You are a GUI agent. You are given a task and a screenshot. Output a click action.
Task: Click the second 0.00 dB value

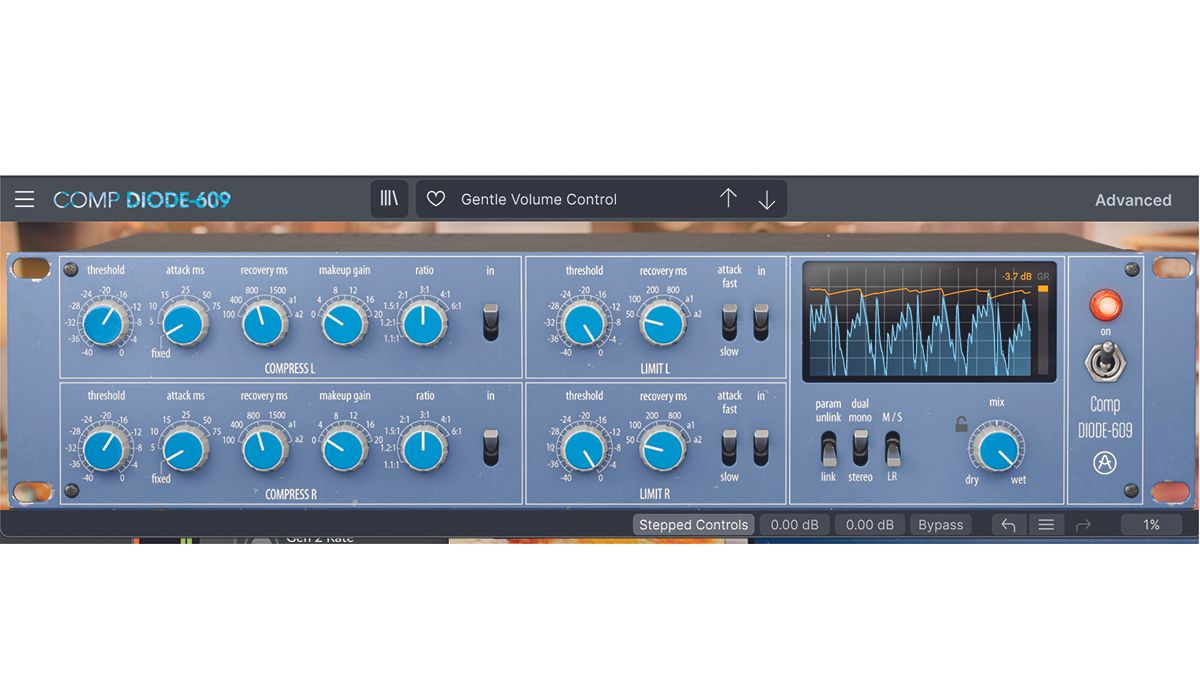click(x=870, y=524)
